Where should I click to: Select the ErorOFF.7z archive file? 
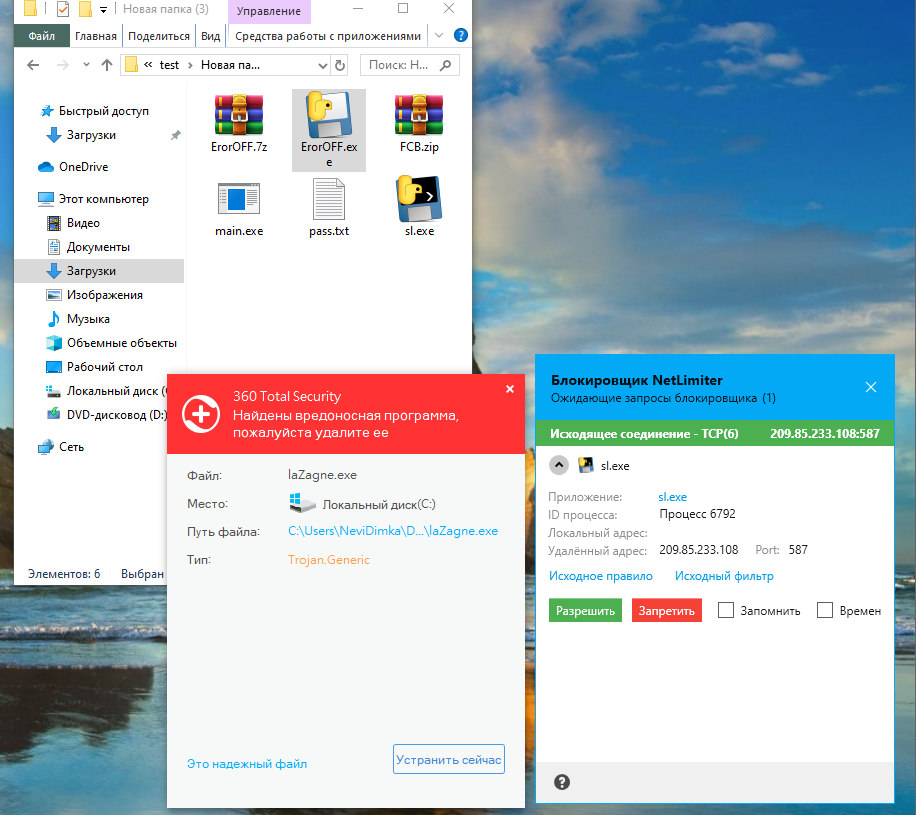click(x=239, y=124)
